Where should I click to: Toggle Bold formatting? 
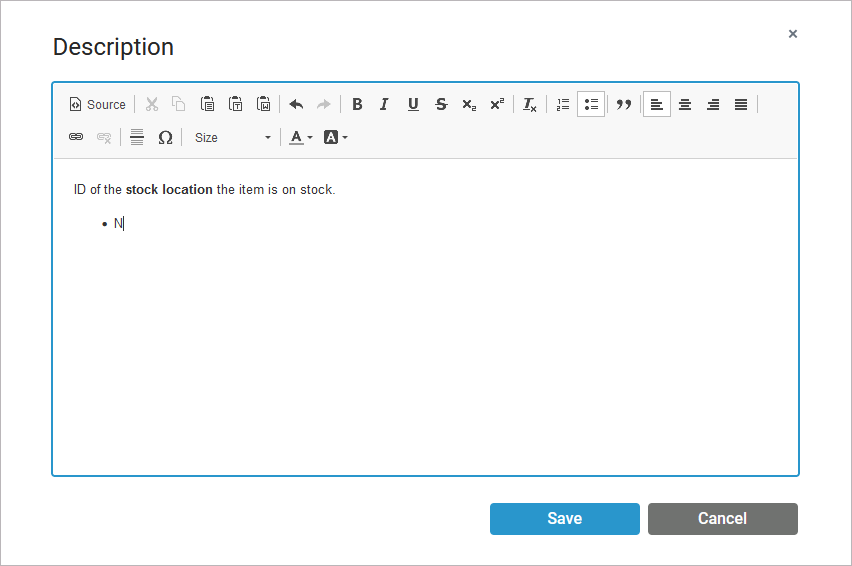pos(357,104)
